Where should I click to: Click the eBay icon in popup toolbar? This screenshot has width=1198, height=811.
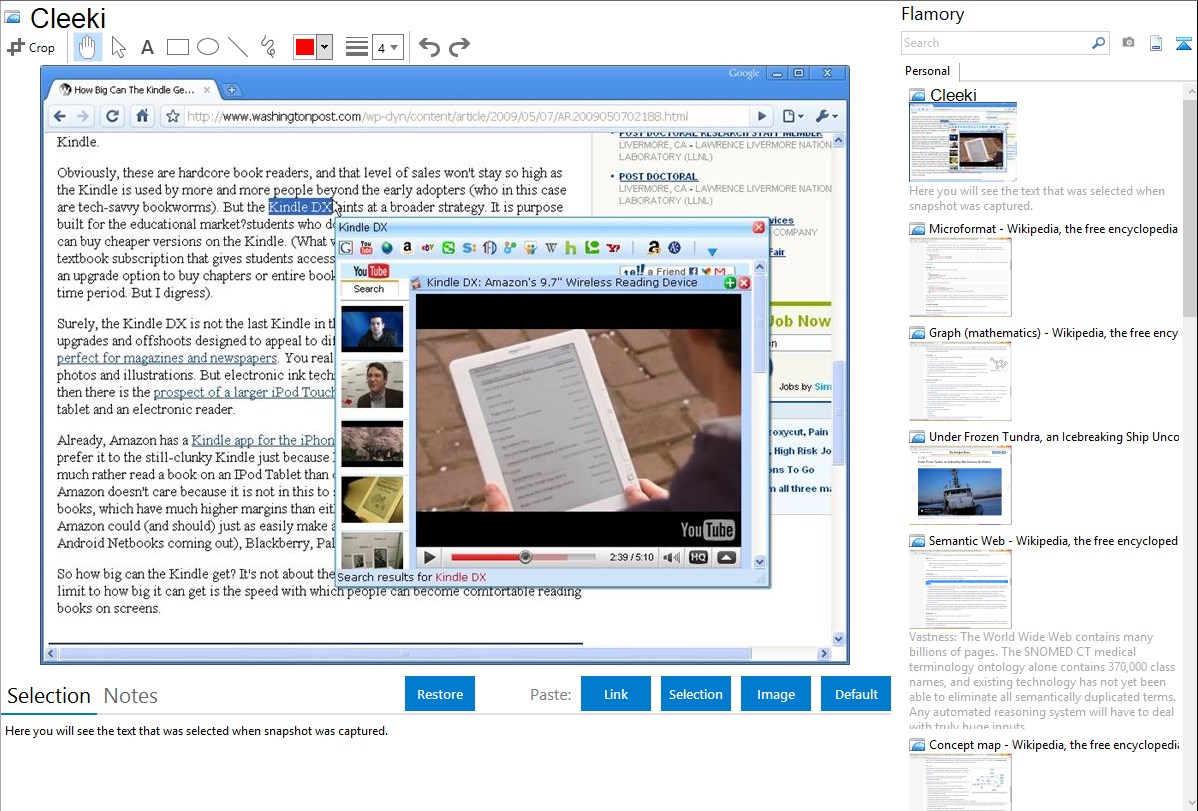pos(428,248)
